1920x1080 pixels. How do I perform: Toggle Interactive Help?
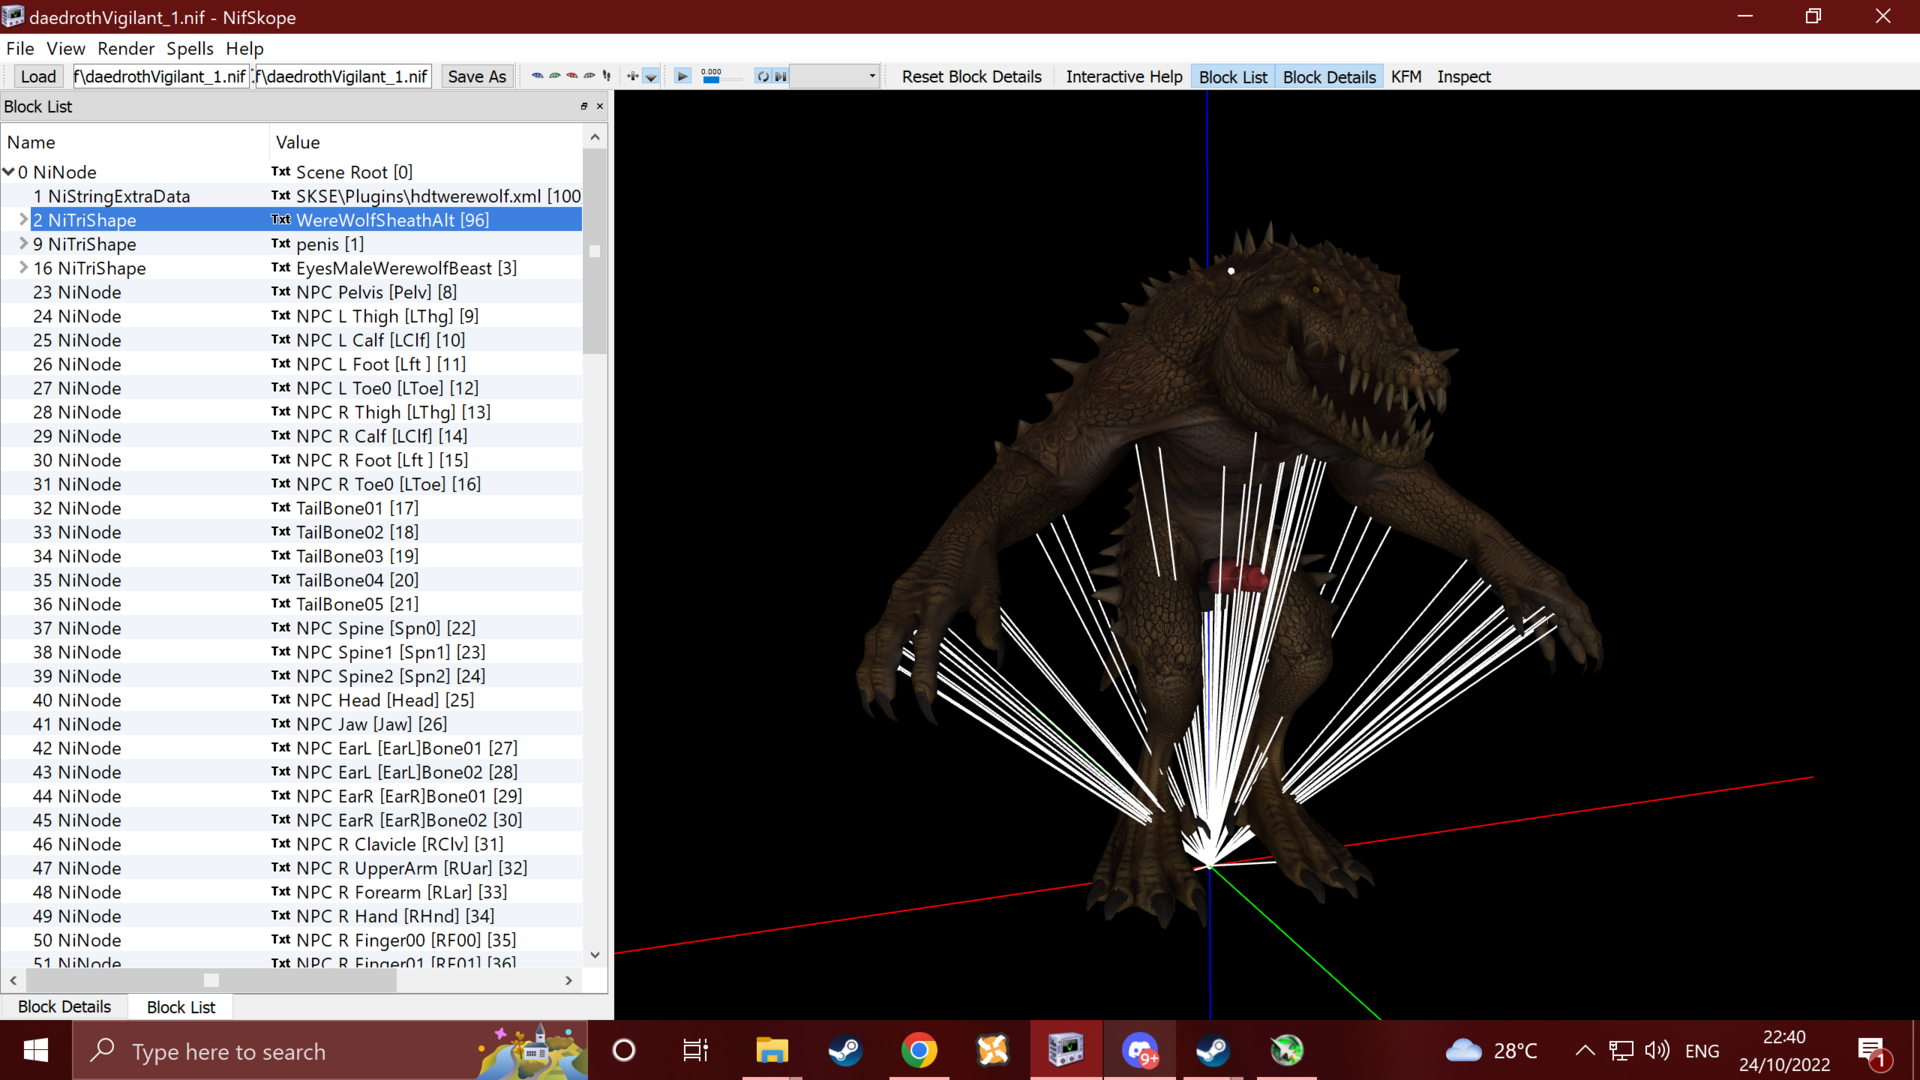click(1124, 76)
